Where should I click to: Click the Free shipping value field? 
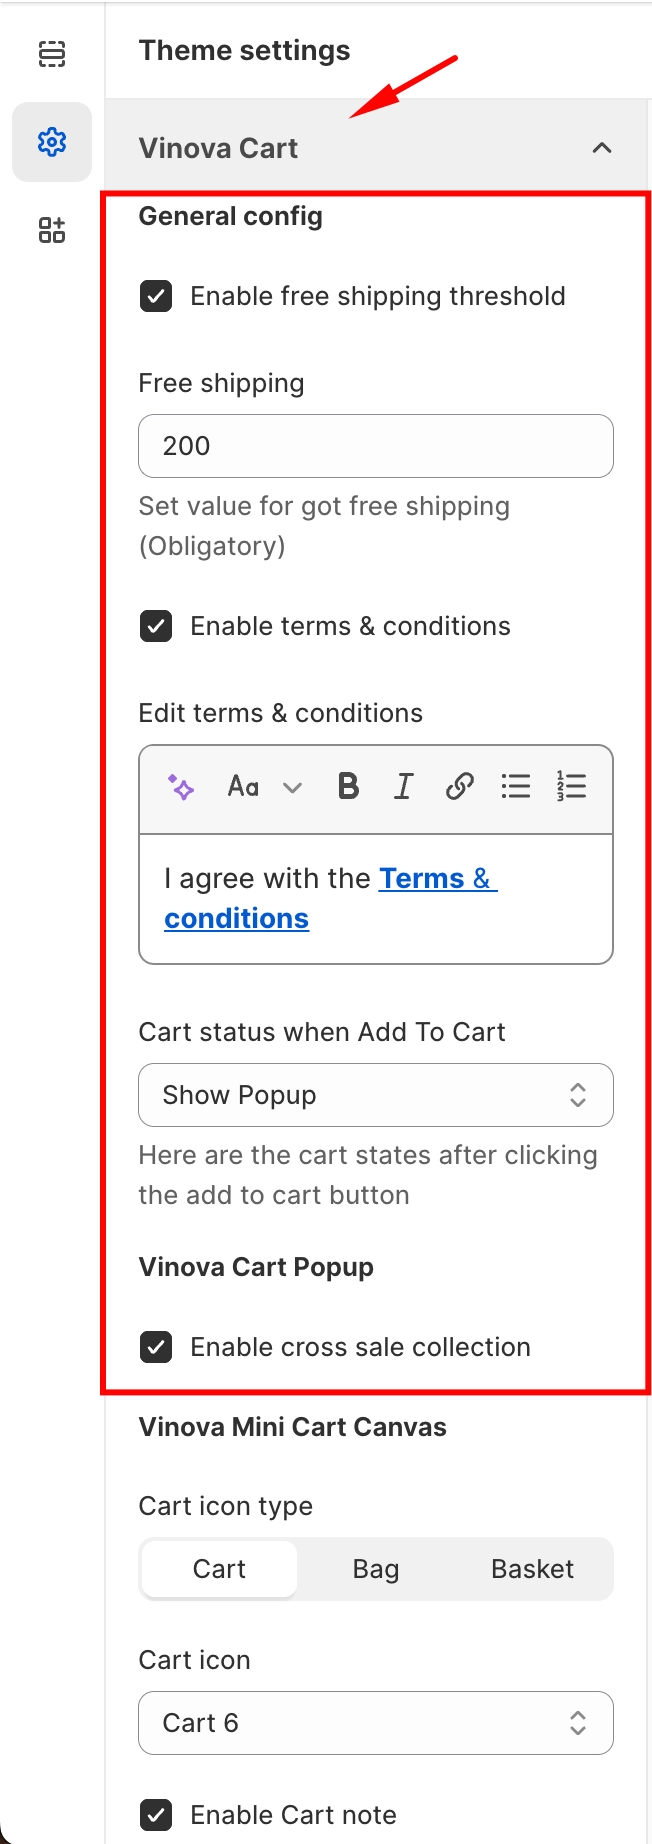(375, 446)
